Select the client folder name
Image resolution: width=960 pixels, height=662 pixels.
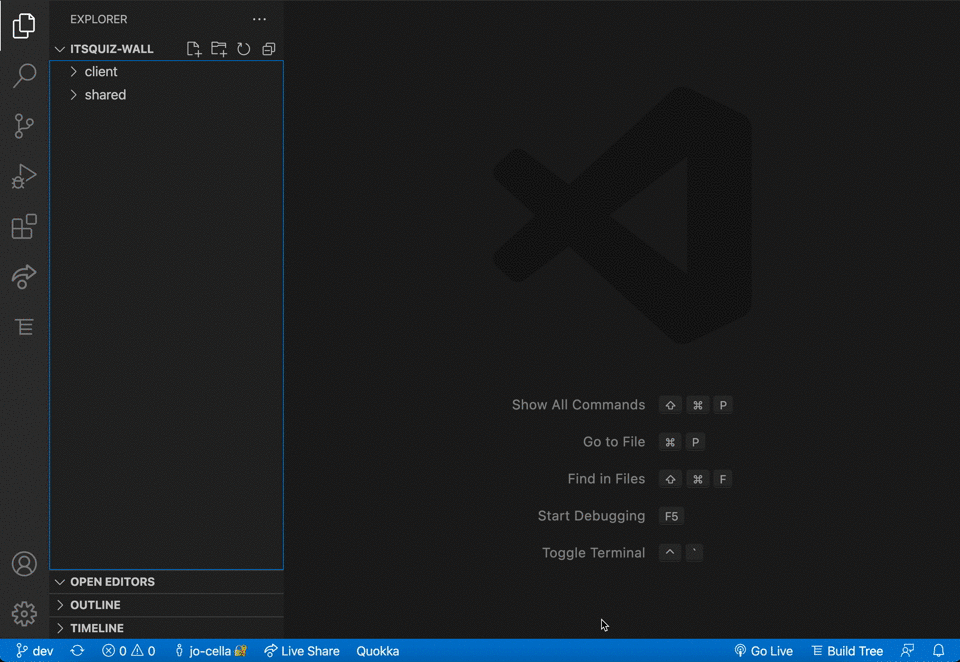101,72
